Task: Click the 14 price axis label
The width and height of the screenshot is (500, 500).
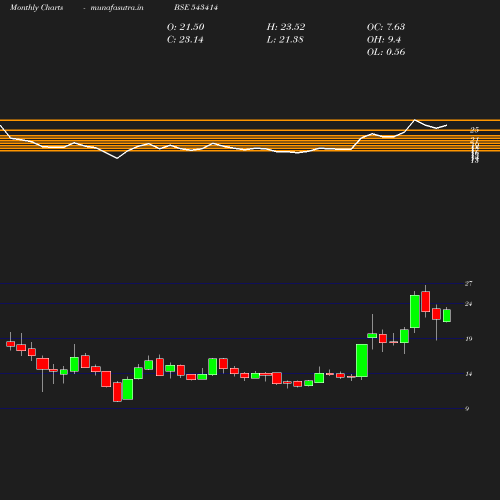Action: [x=468, y=374]
